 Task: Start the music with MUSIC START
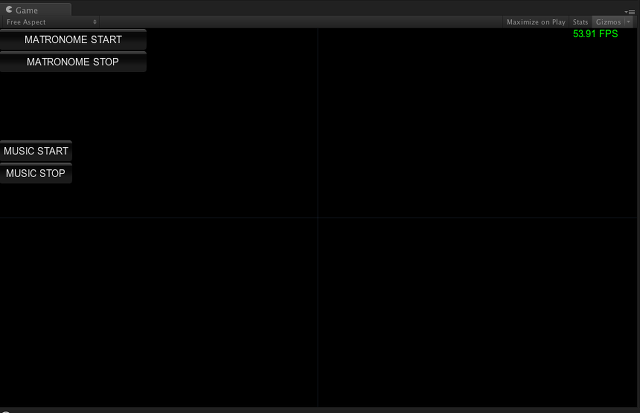point(36,151)
